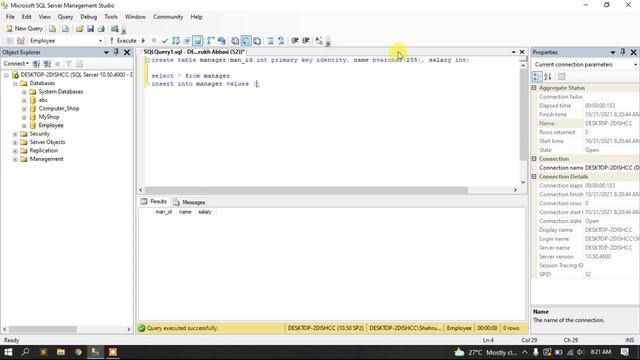Switch to the Results tab
Image resolution: width=640 pixels, height=360 pixels.
pos(154,202)
